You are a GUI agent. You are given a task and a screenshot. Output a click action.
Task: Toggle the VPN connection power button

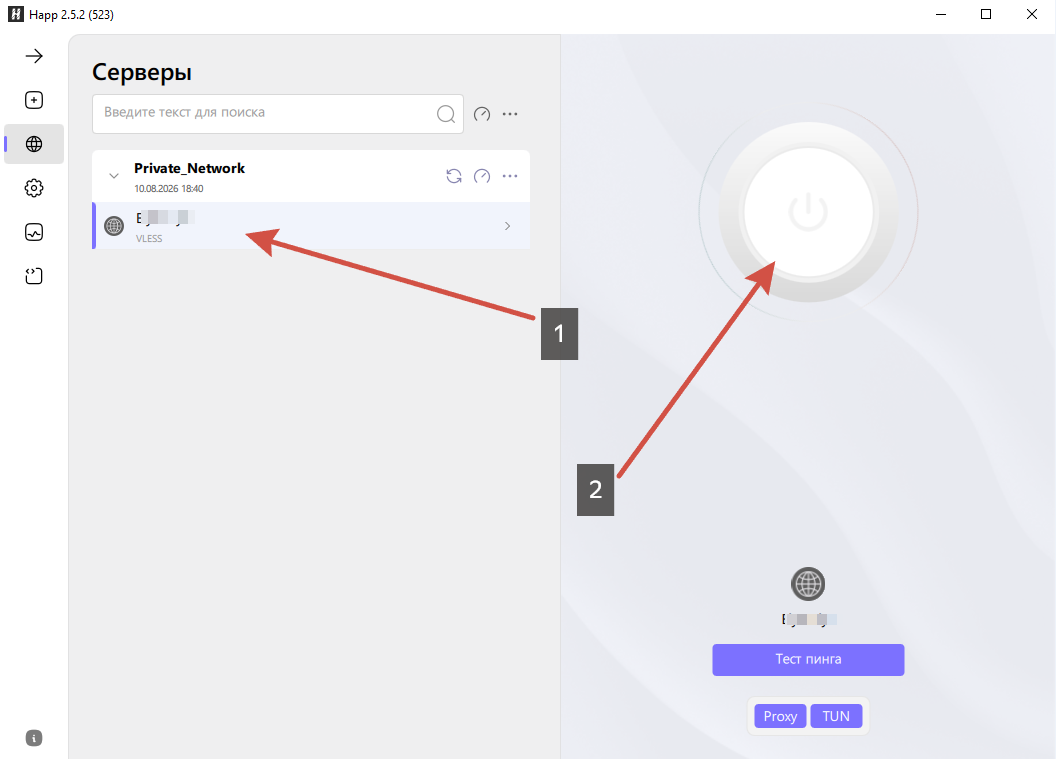808,212
